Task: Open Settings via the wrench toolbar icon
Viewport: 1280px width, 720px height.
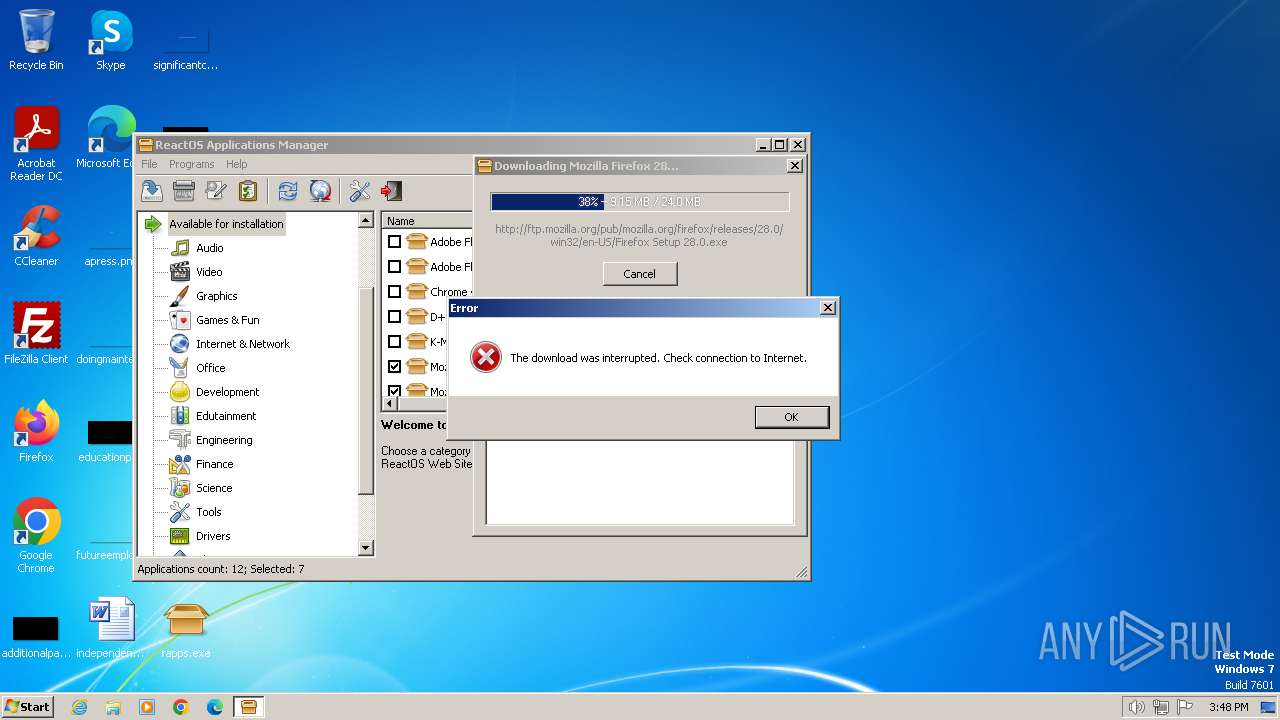Action: (360, 191)
